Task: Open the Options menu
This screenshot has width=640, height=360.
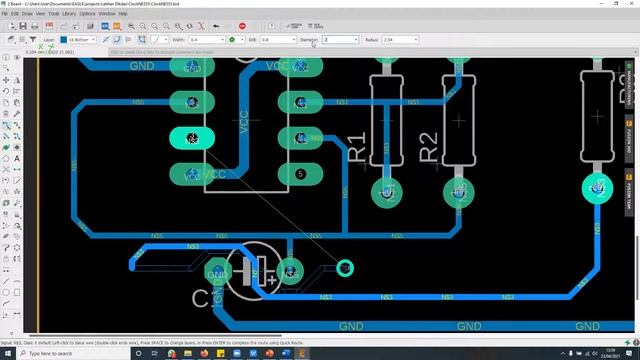Action: 87,13
